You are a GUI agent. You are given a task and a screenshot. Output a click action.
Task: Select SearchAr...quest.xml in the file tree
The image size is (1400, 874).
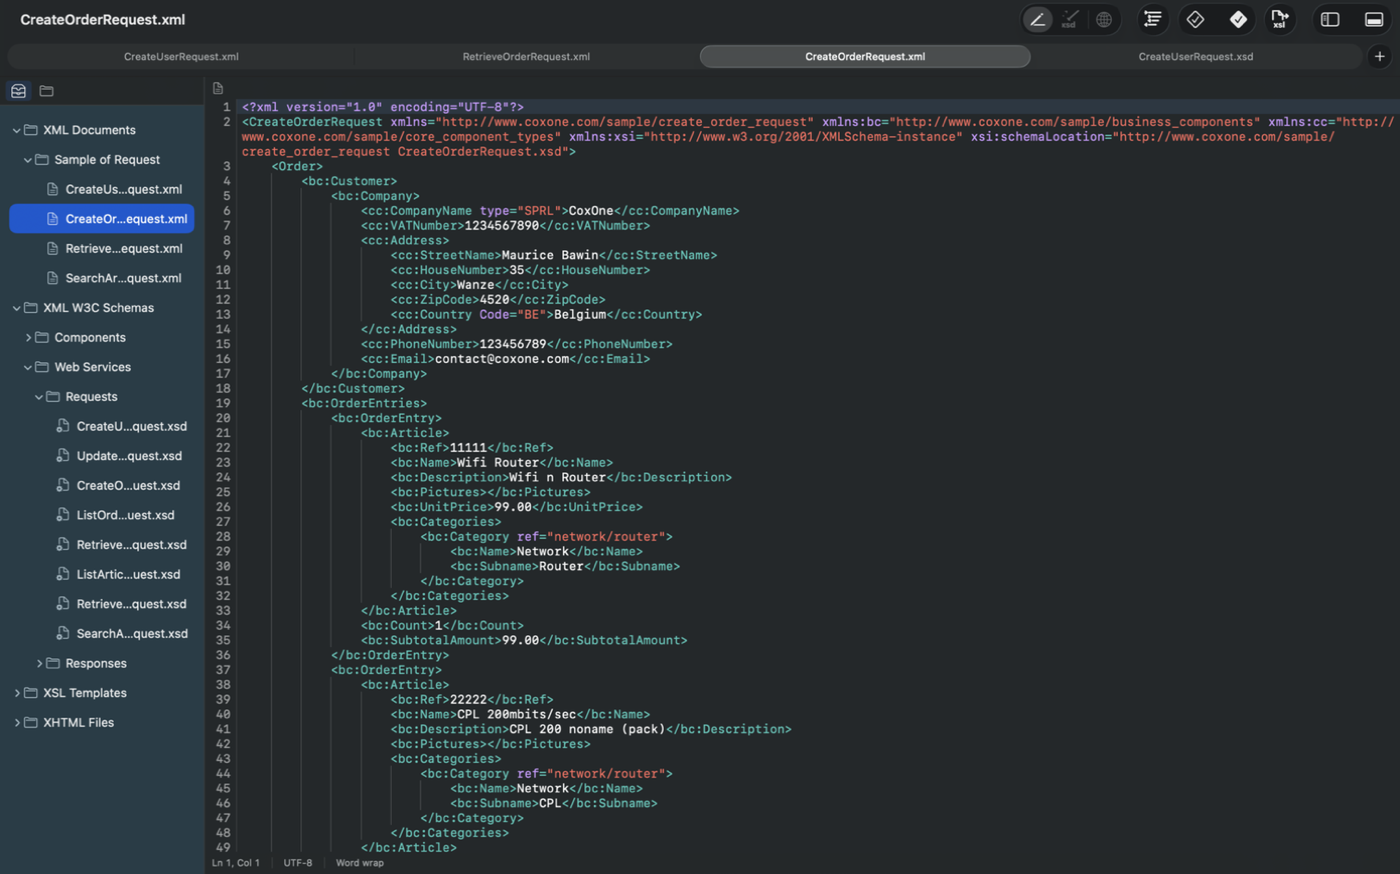121,277
